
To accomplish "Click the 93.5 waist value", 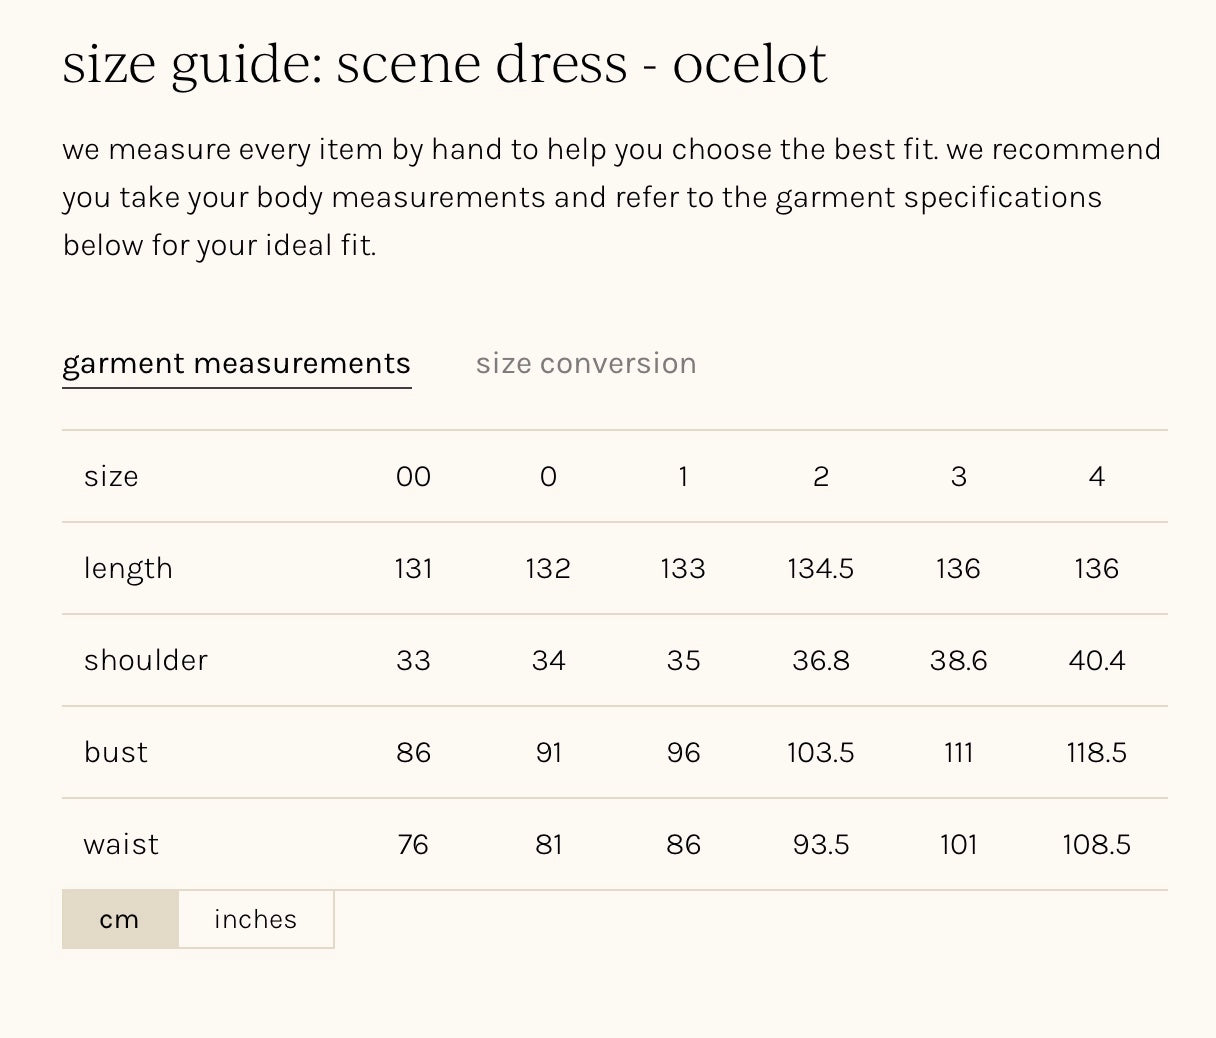I will tap(821, 844).
